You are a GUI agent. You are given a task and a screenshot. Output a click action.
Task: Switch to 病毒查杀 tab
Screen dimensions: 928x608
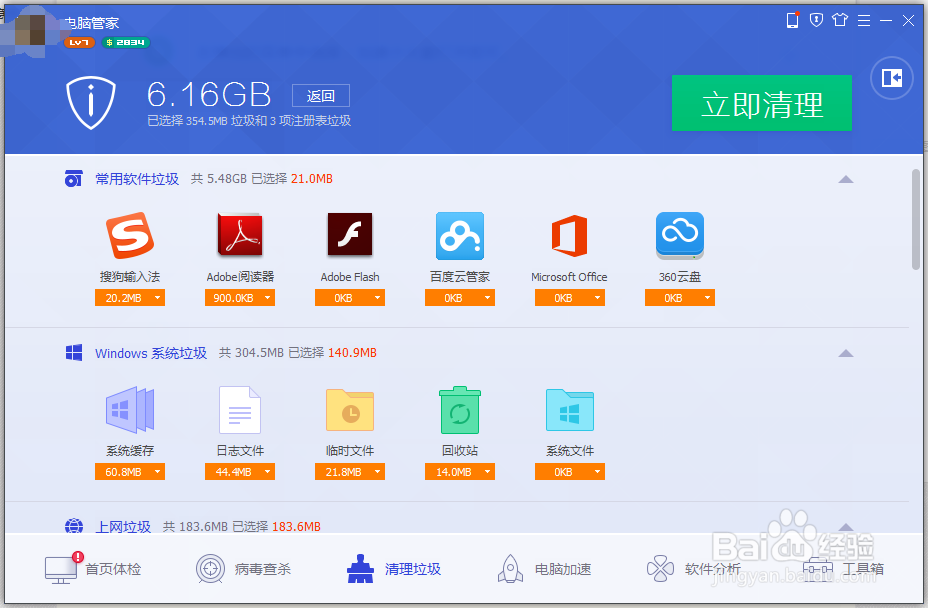(x=243, y=569)
